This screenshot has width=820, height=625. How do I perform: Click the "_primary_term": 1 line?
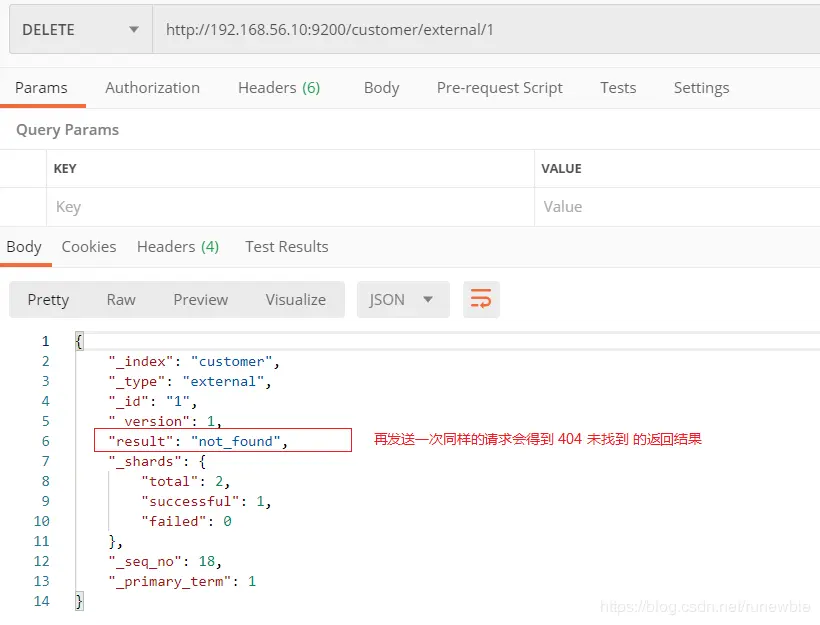pos(182,581)
